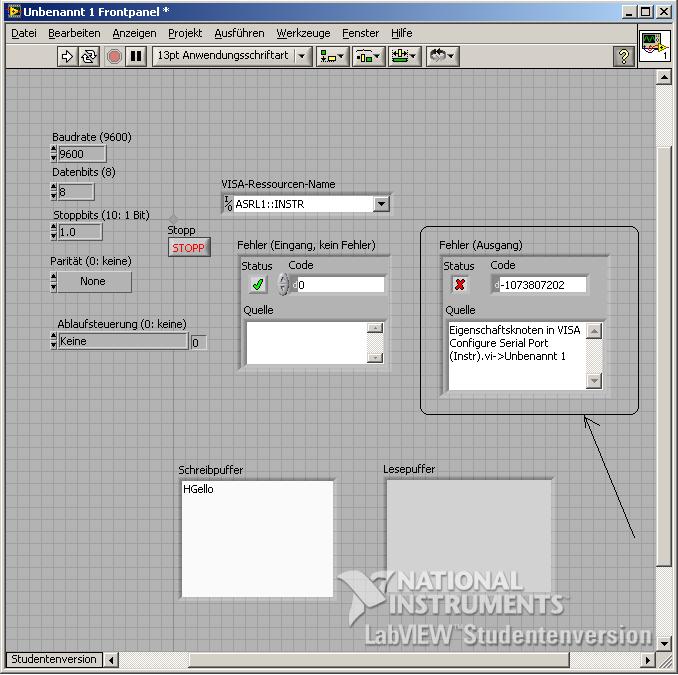Open the Align Objects toolbar menu
678x675 pixels.
[x=332, y=56]
